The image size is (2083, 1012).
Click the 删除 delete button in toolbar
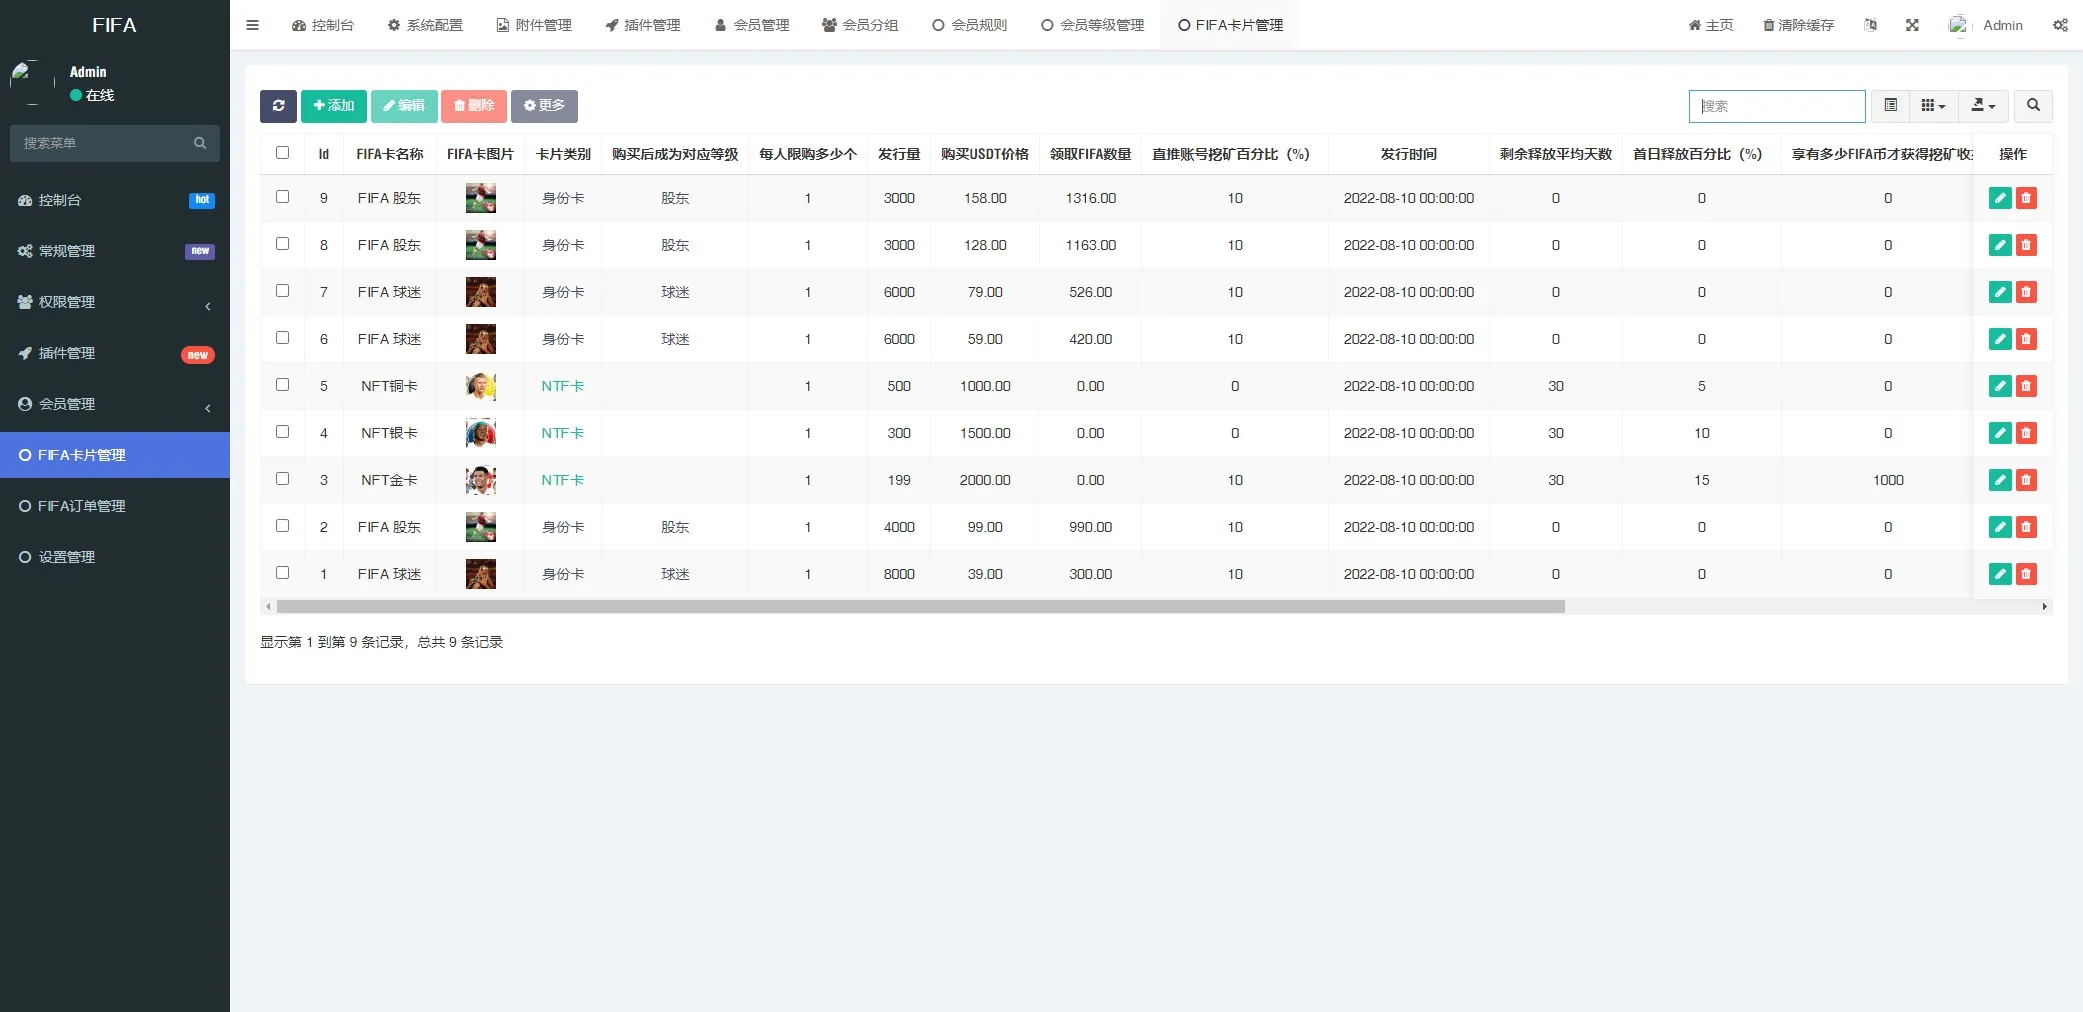click(474, 106)
